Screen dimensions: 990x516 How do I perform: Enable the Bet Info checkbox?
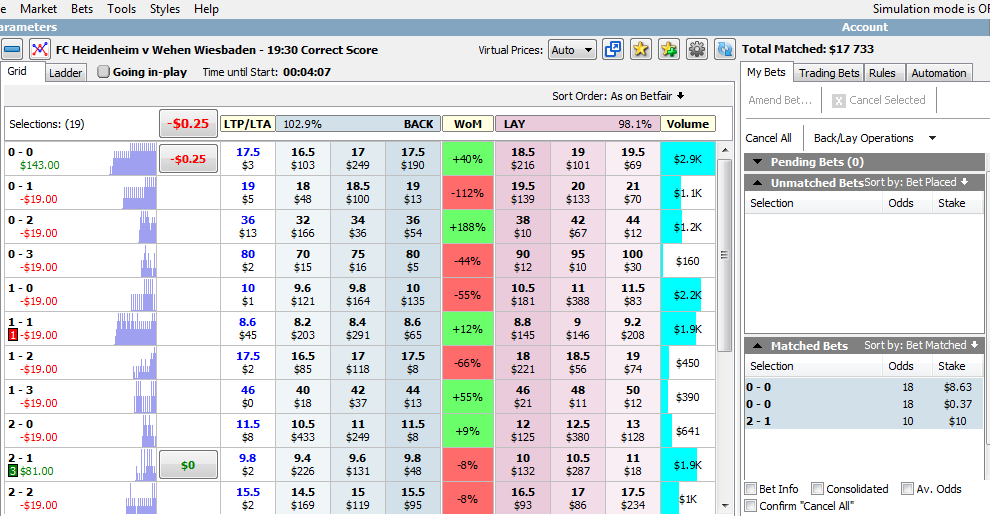point(751,489)
